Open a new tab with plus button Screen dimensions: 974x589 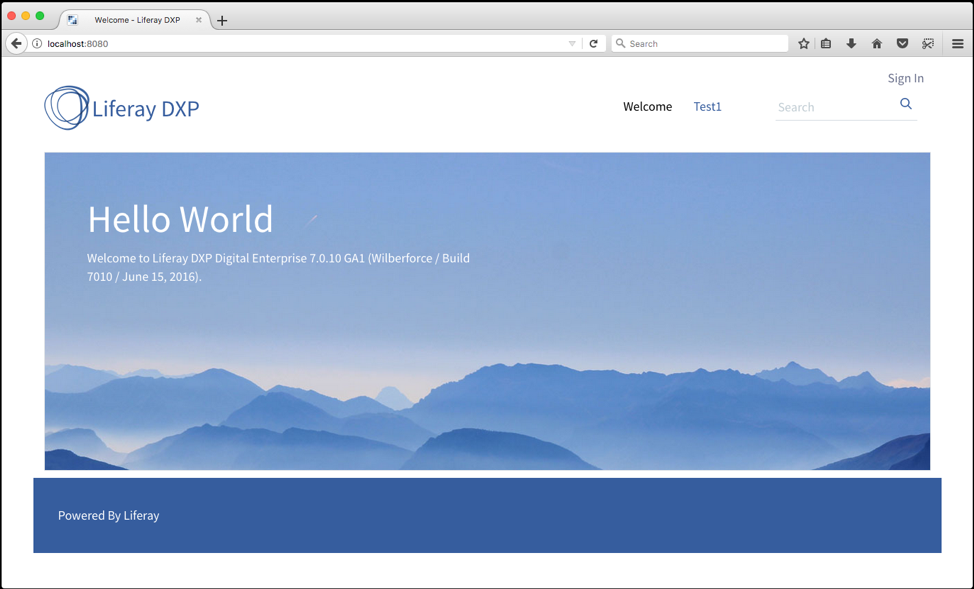(222, 21)
